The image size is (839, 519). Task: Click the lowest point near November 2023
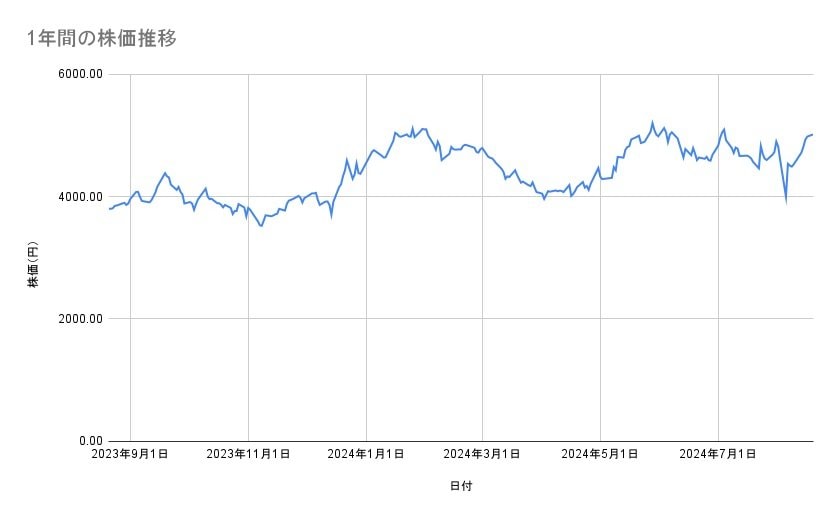click(261, 226)
